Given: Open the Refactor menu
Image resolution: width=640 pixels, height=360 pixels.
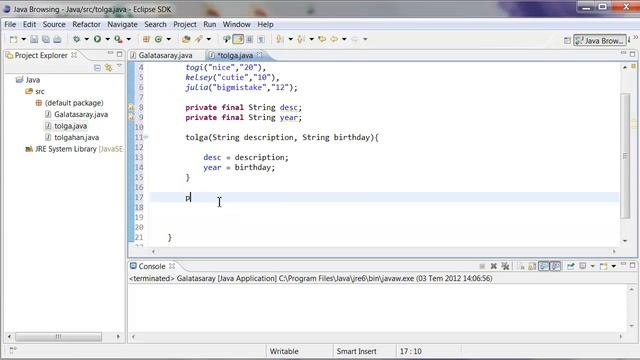Looking at the screenshot, I should 87,24.
